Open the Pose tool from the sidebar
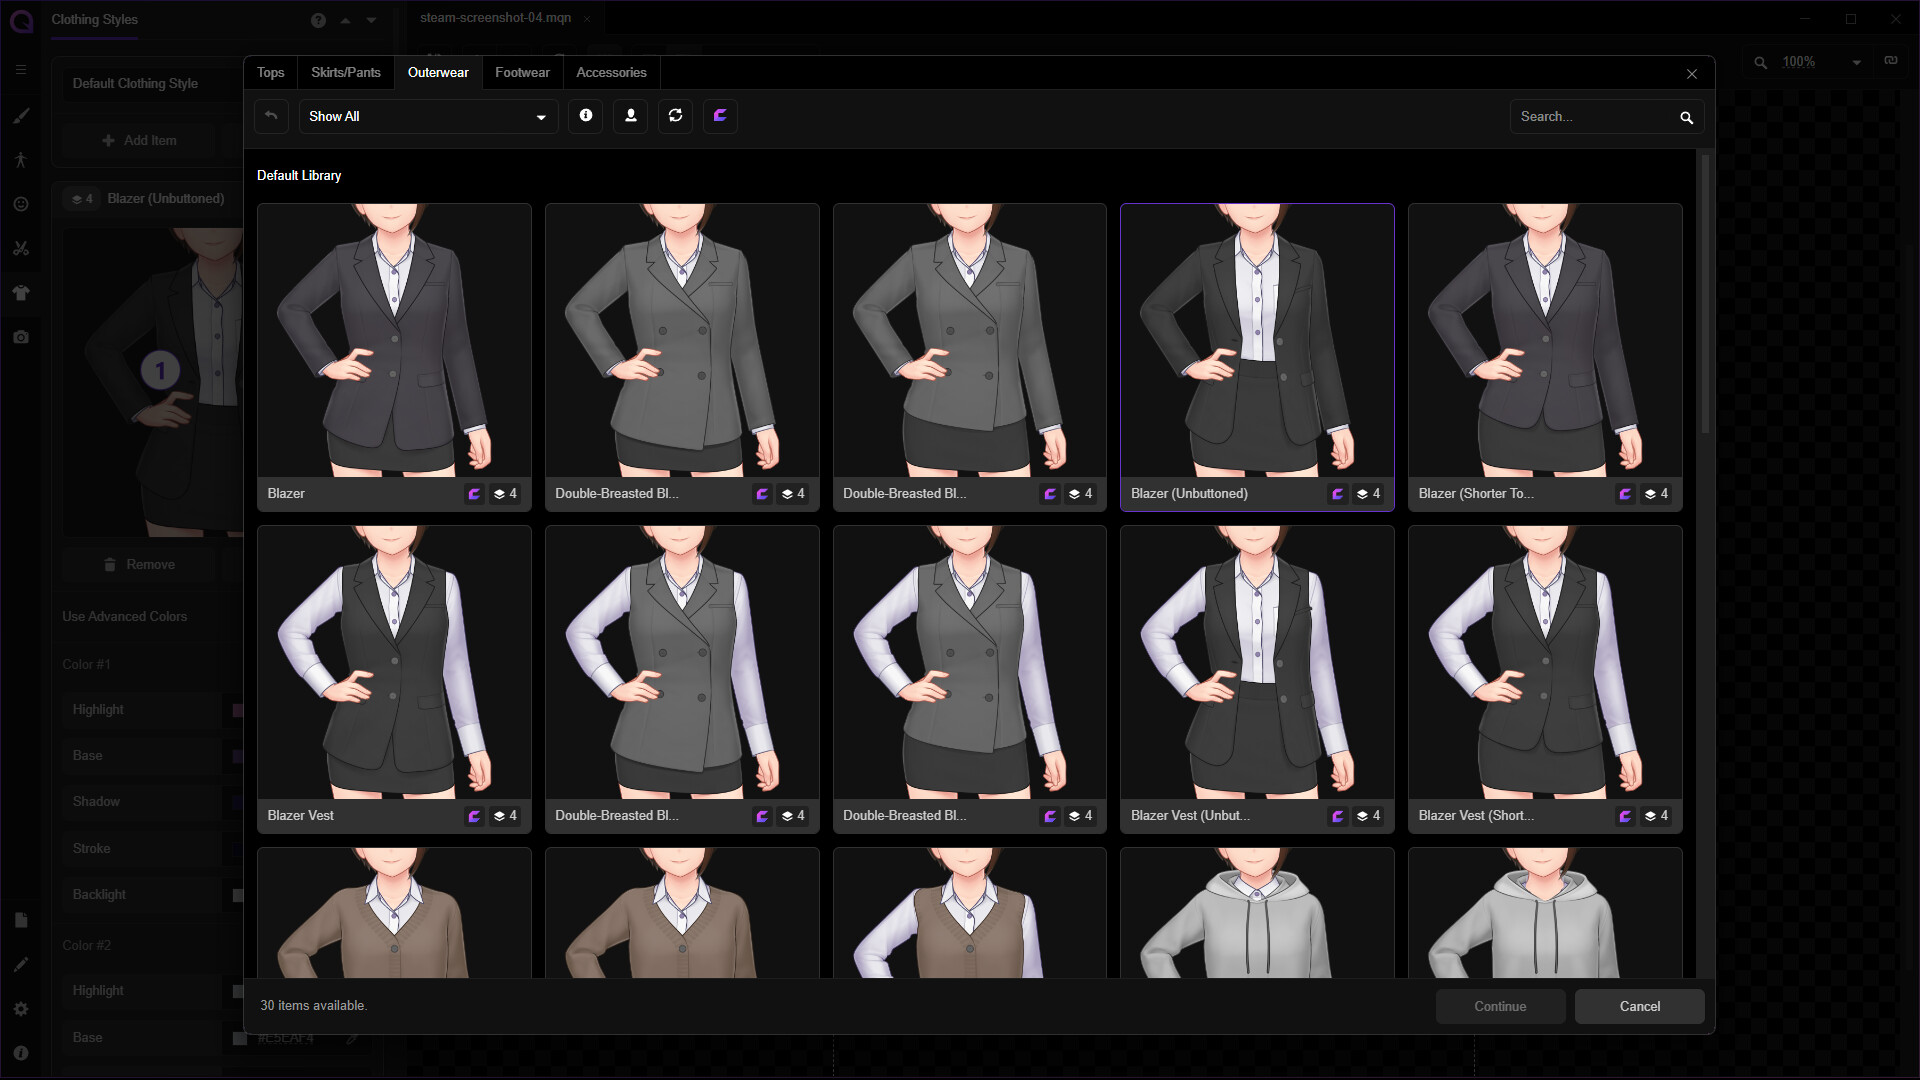The height and width of the screenshot is (1080, 1920). coord(21,160)
